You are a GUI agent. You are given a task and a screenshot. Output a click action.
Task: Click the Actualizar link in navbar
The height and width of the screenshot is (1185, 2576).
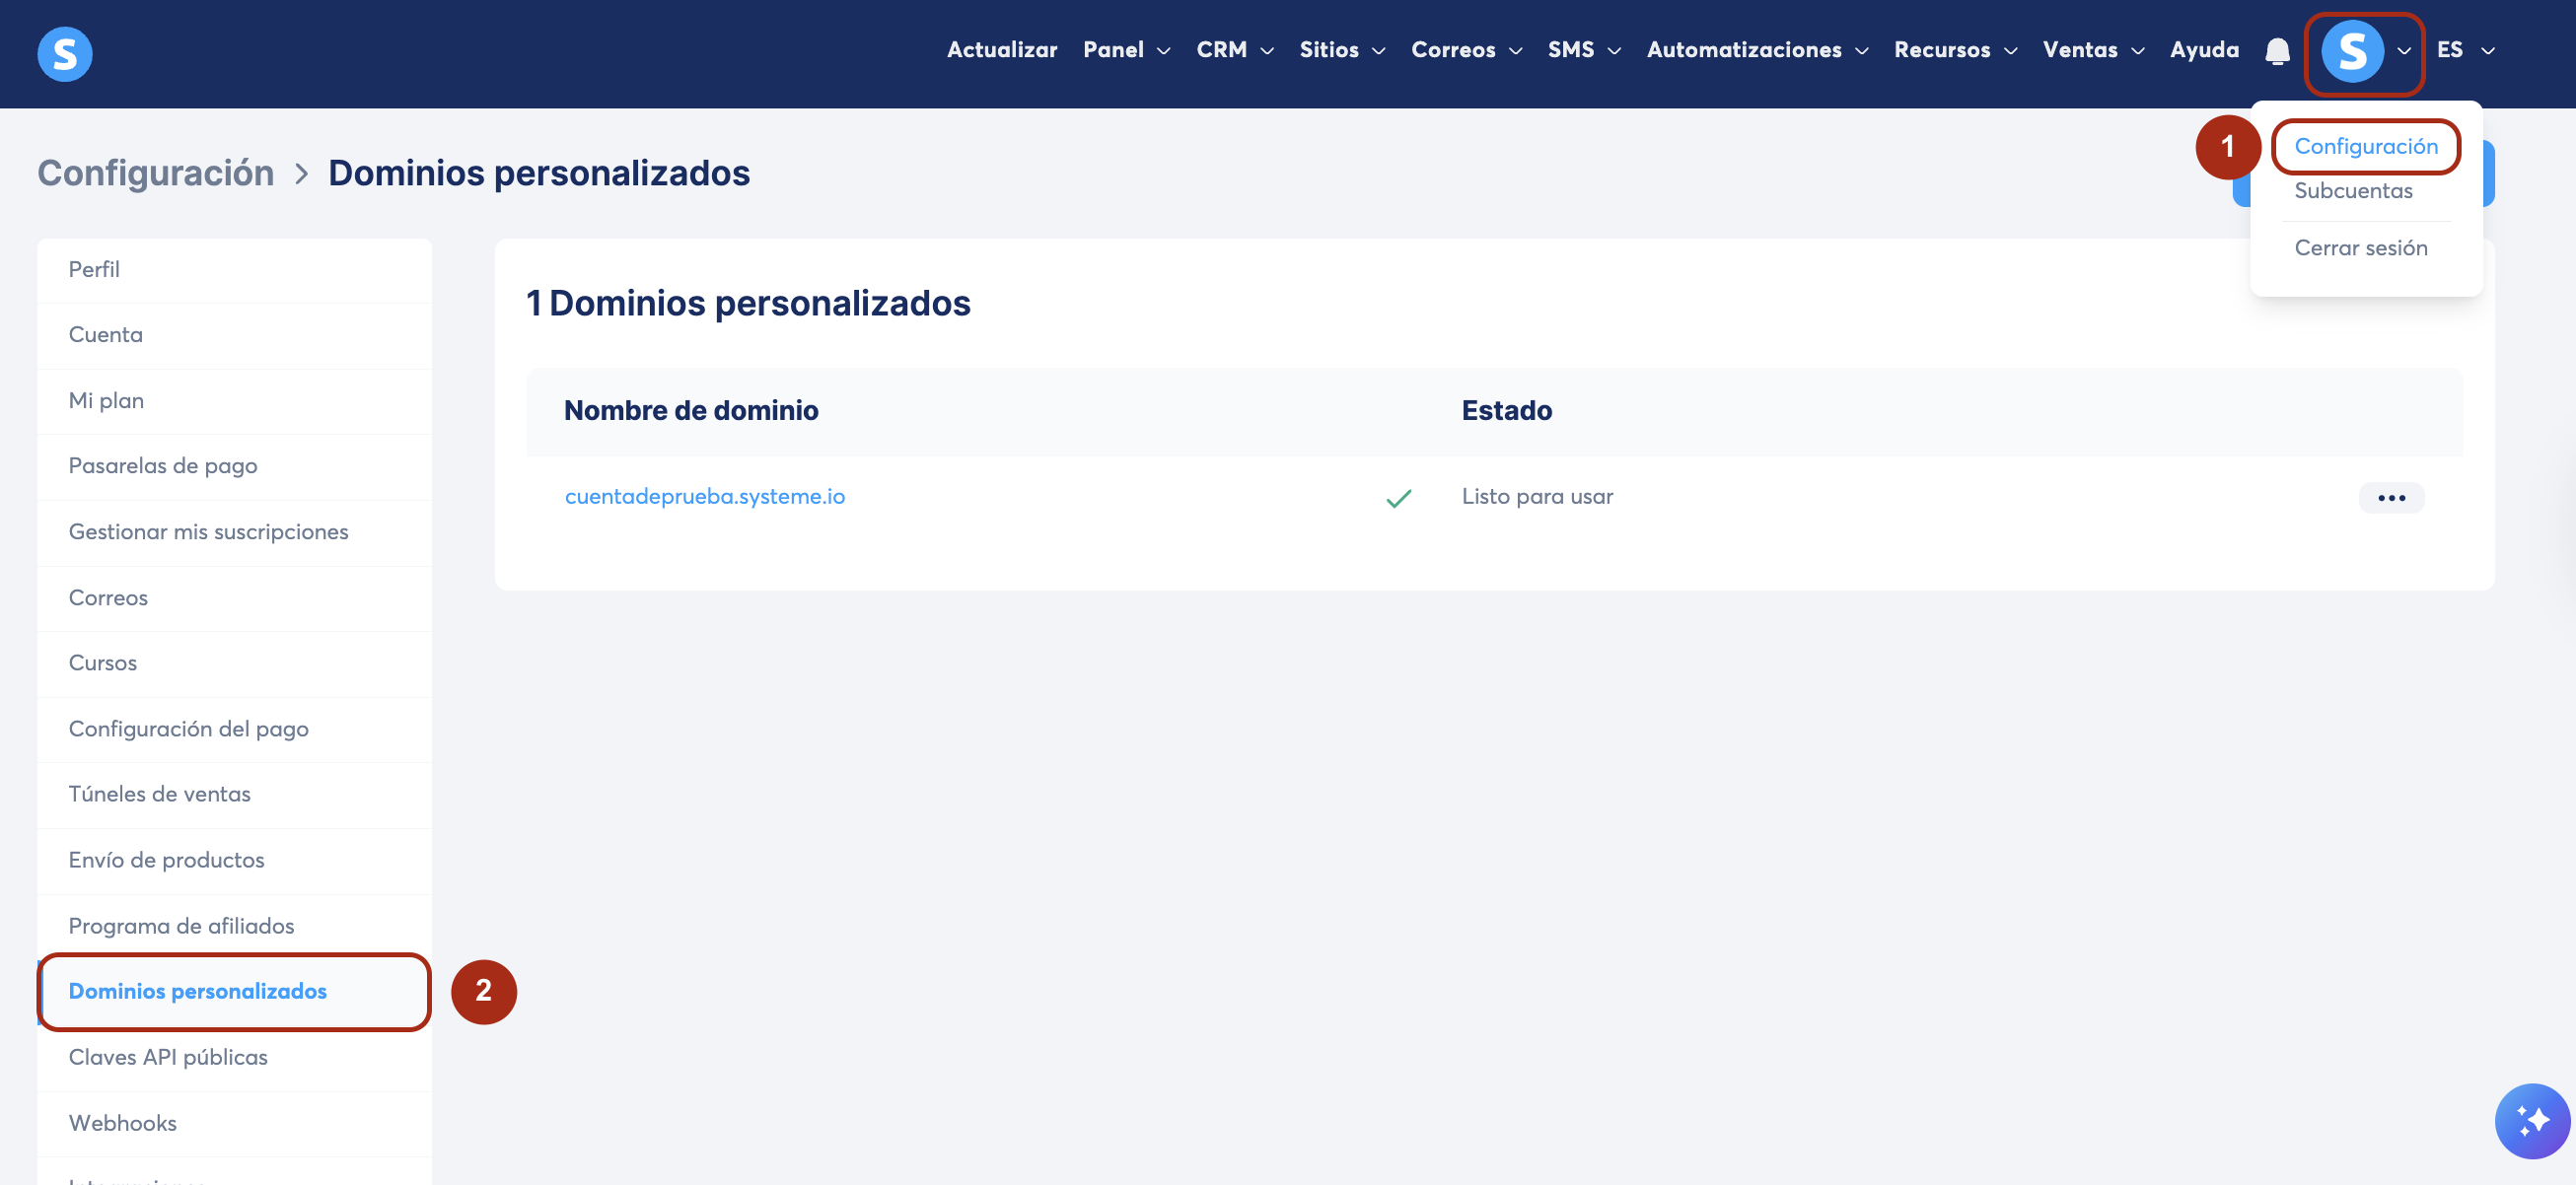[x=1001, y=50]
